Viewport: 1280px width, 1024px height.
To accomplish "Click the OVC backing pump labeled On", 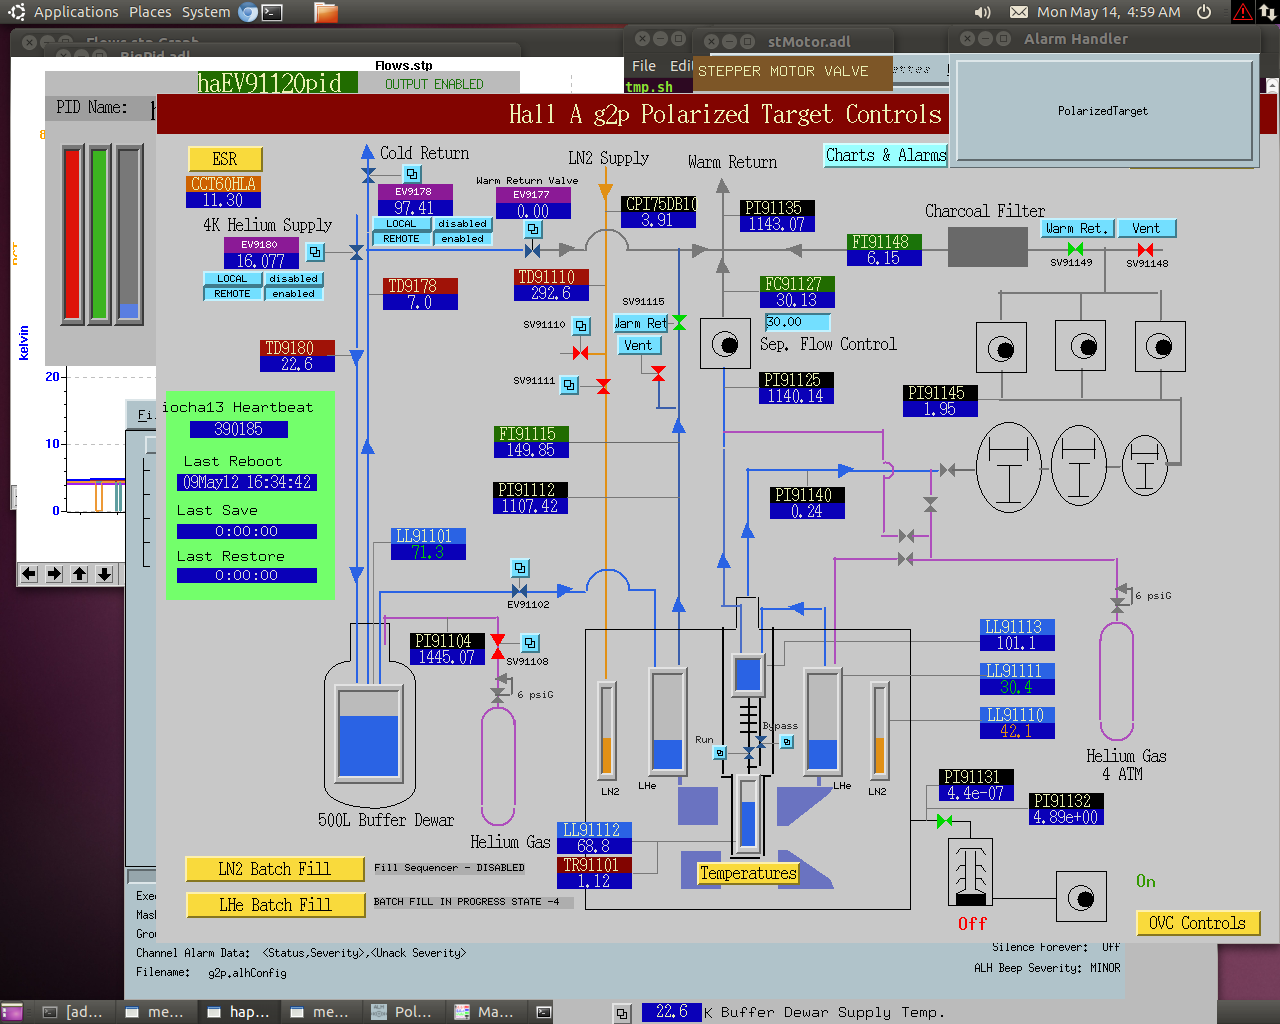I will 1081,897.
